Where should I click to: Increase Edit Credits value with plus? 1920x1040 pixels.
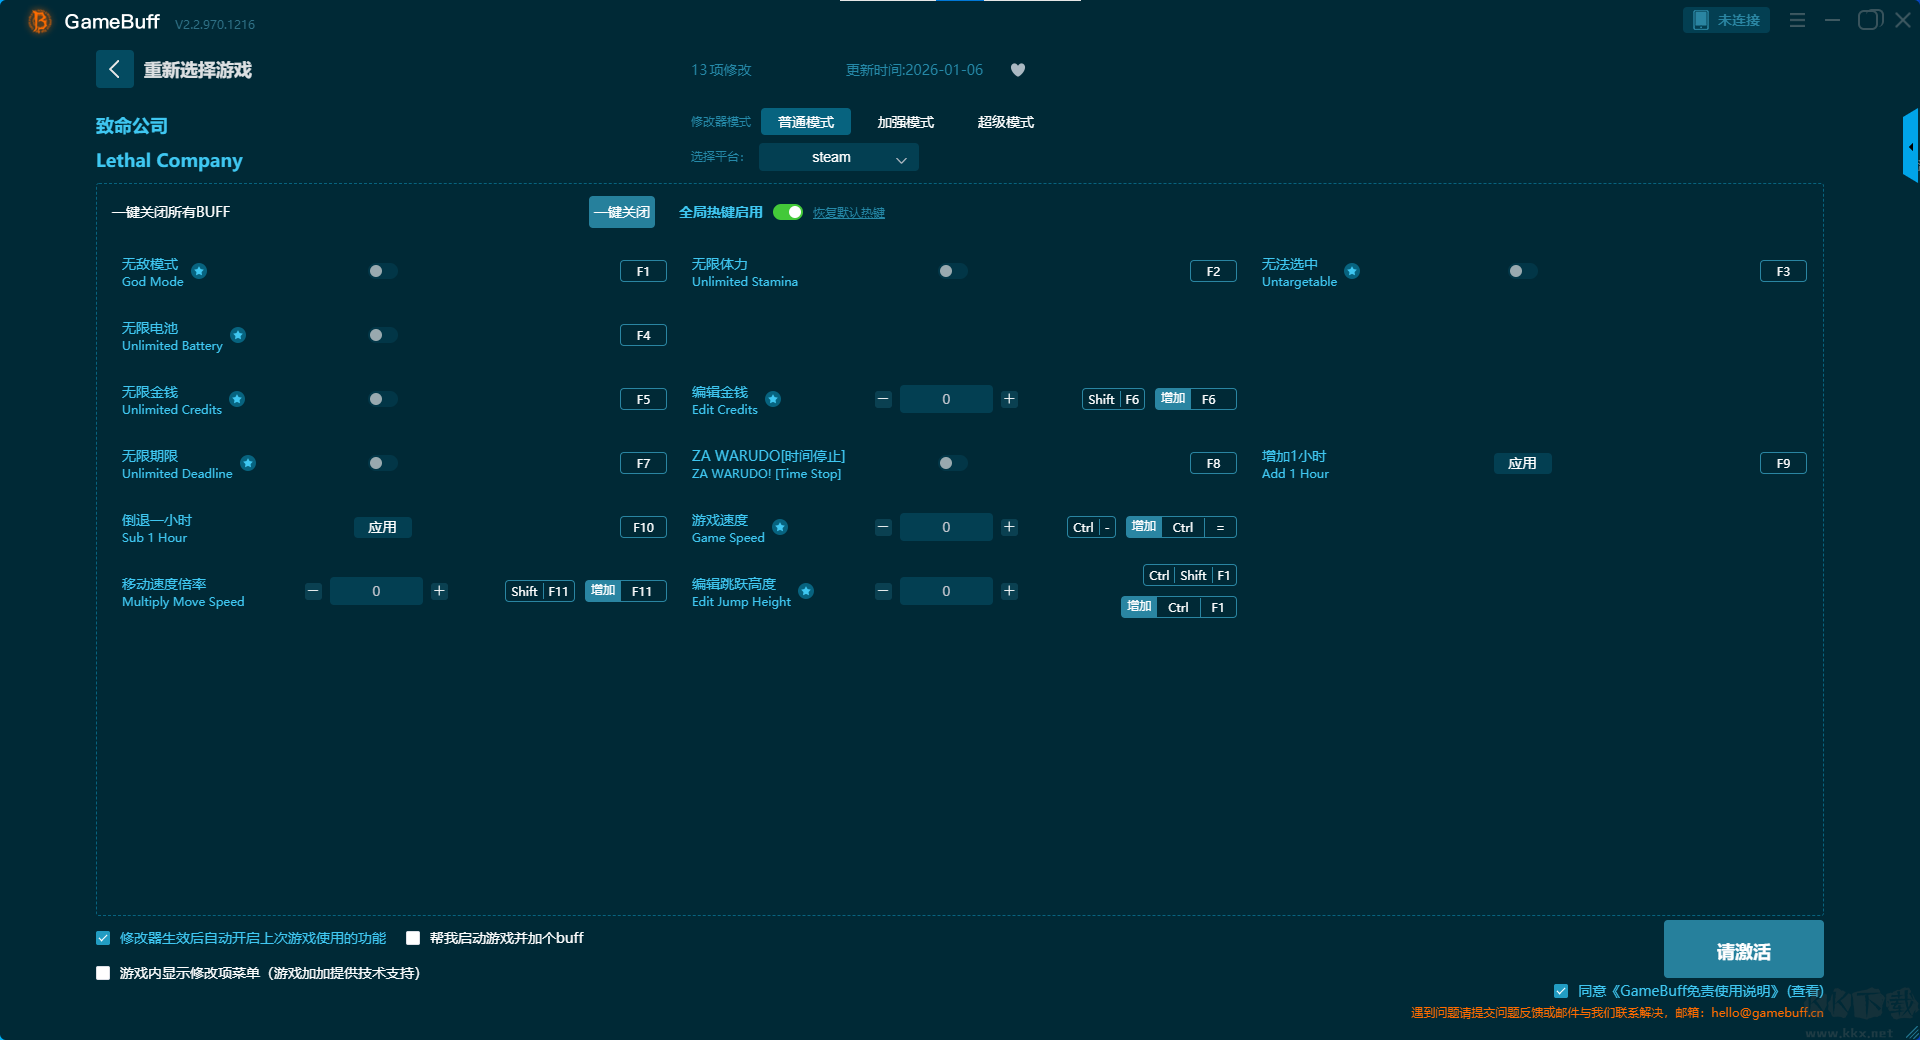coord(1009,399)
